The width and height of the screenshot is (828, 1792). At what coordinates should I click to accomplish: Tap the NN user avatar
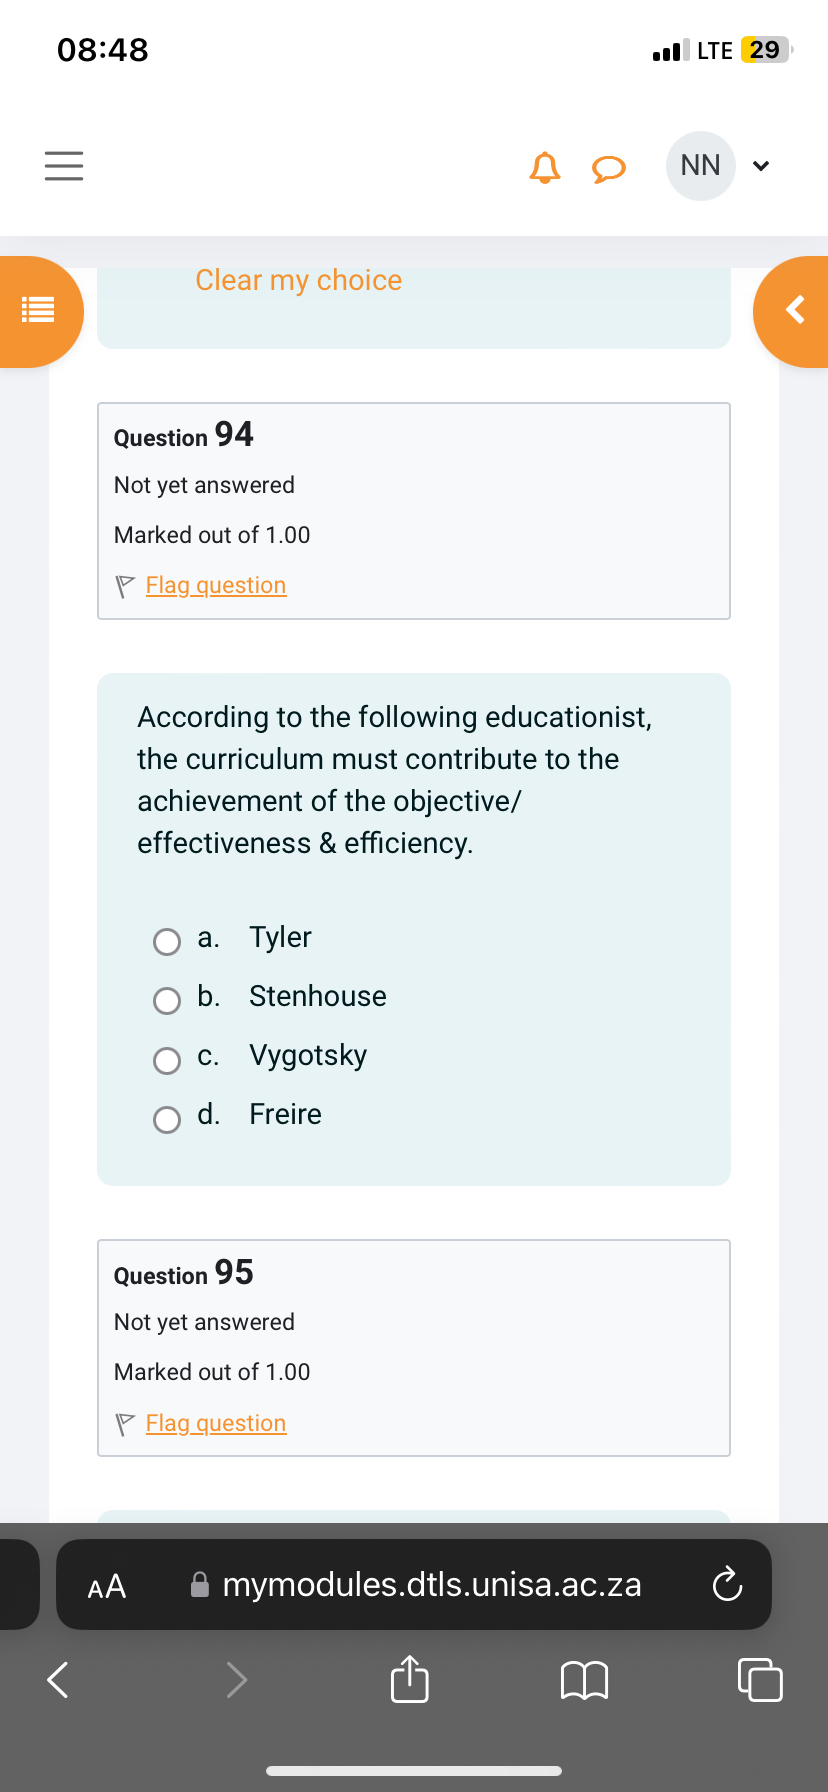700,166
